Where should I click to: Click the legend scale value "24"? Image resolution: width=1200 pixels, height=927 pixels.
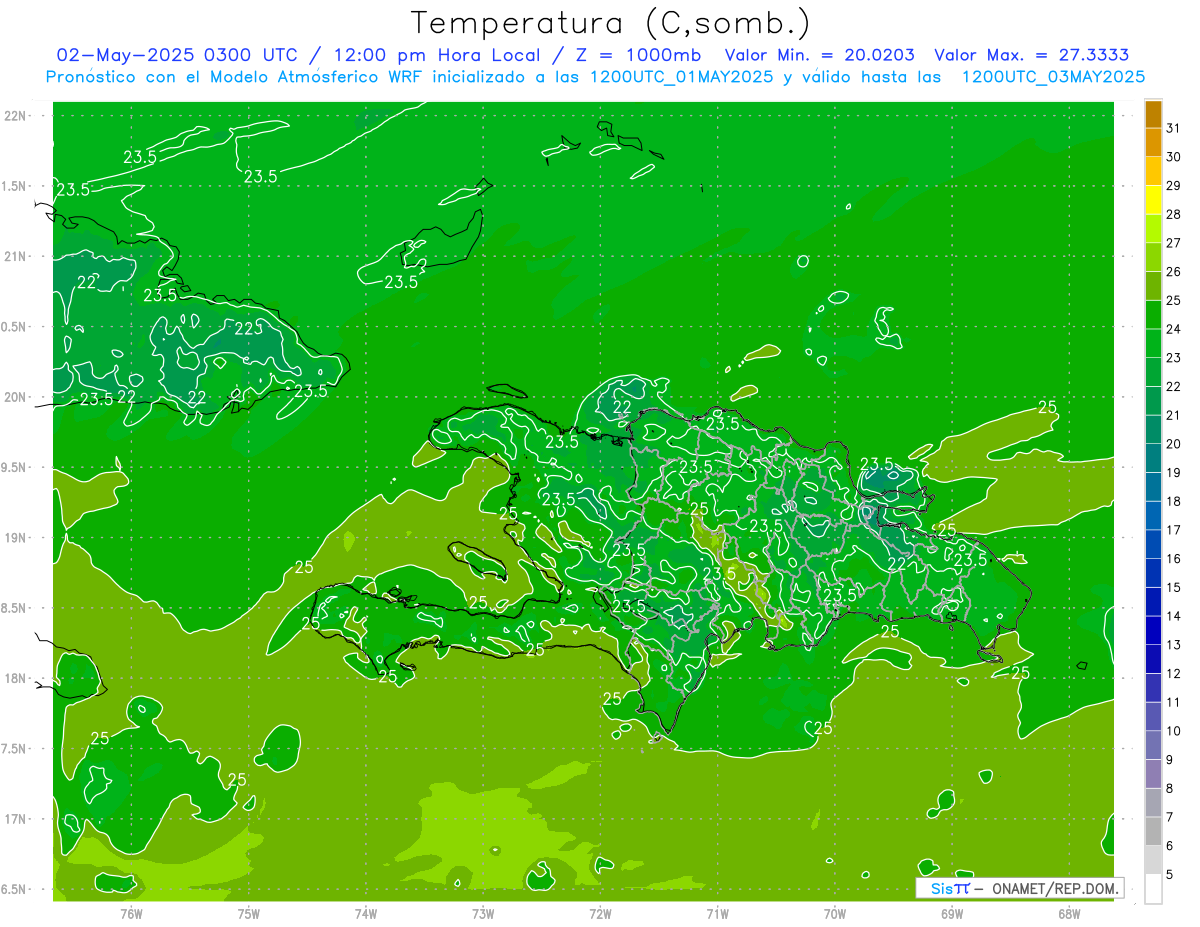pos(1174,329)
